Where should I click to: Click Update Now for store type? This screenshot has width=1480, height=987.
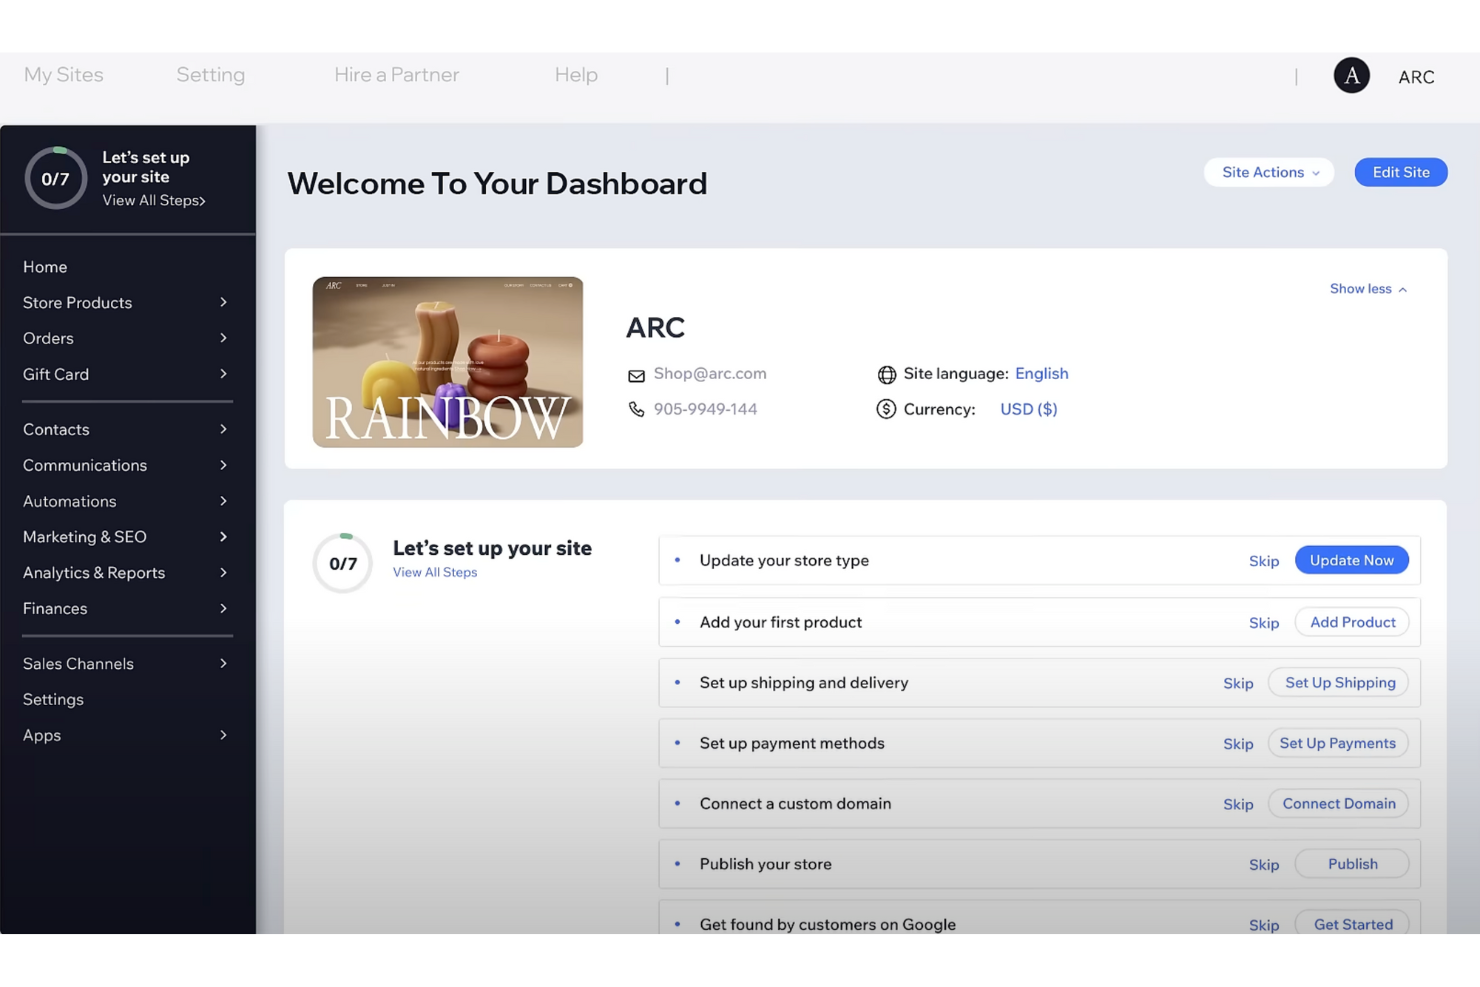pos(1352,560)
